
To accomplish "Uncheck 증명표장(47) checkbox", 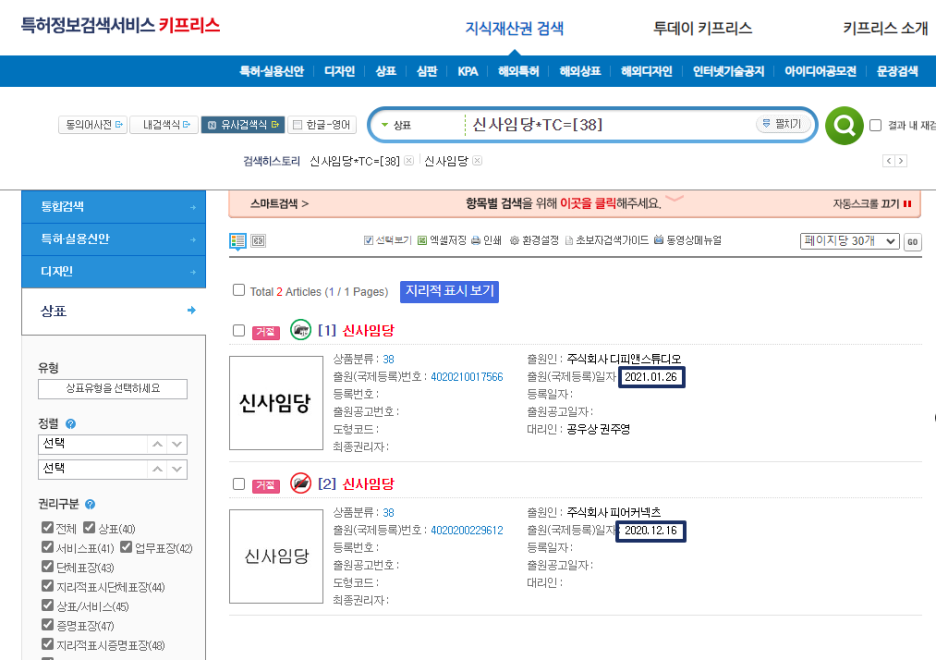I will 48,625.
